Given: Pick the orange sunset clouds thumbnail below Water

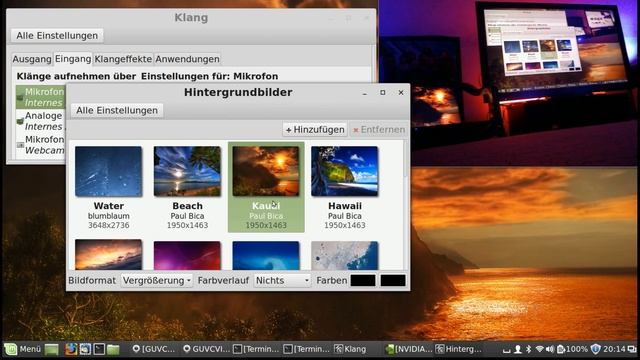Looking at the screenshot, I should click(x=109, y=255).
